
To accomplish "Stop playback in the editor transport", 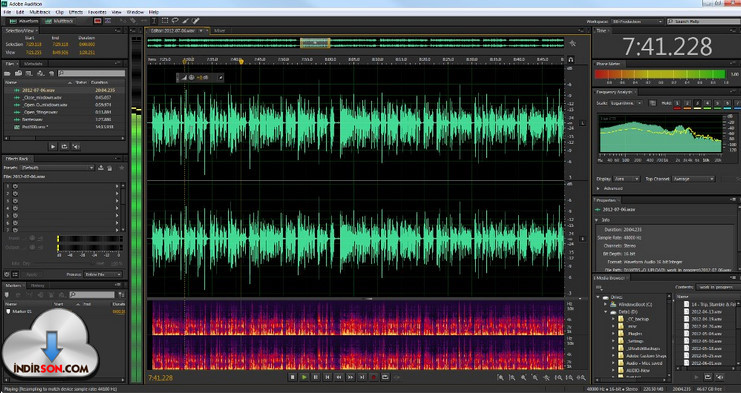I will click(x=293, y=377).
